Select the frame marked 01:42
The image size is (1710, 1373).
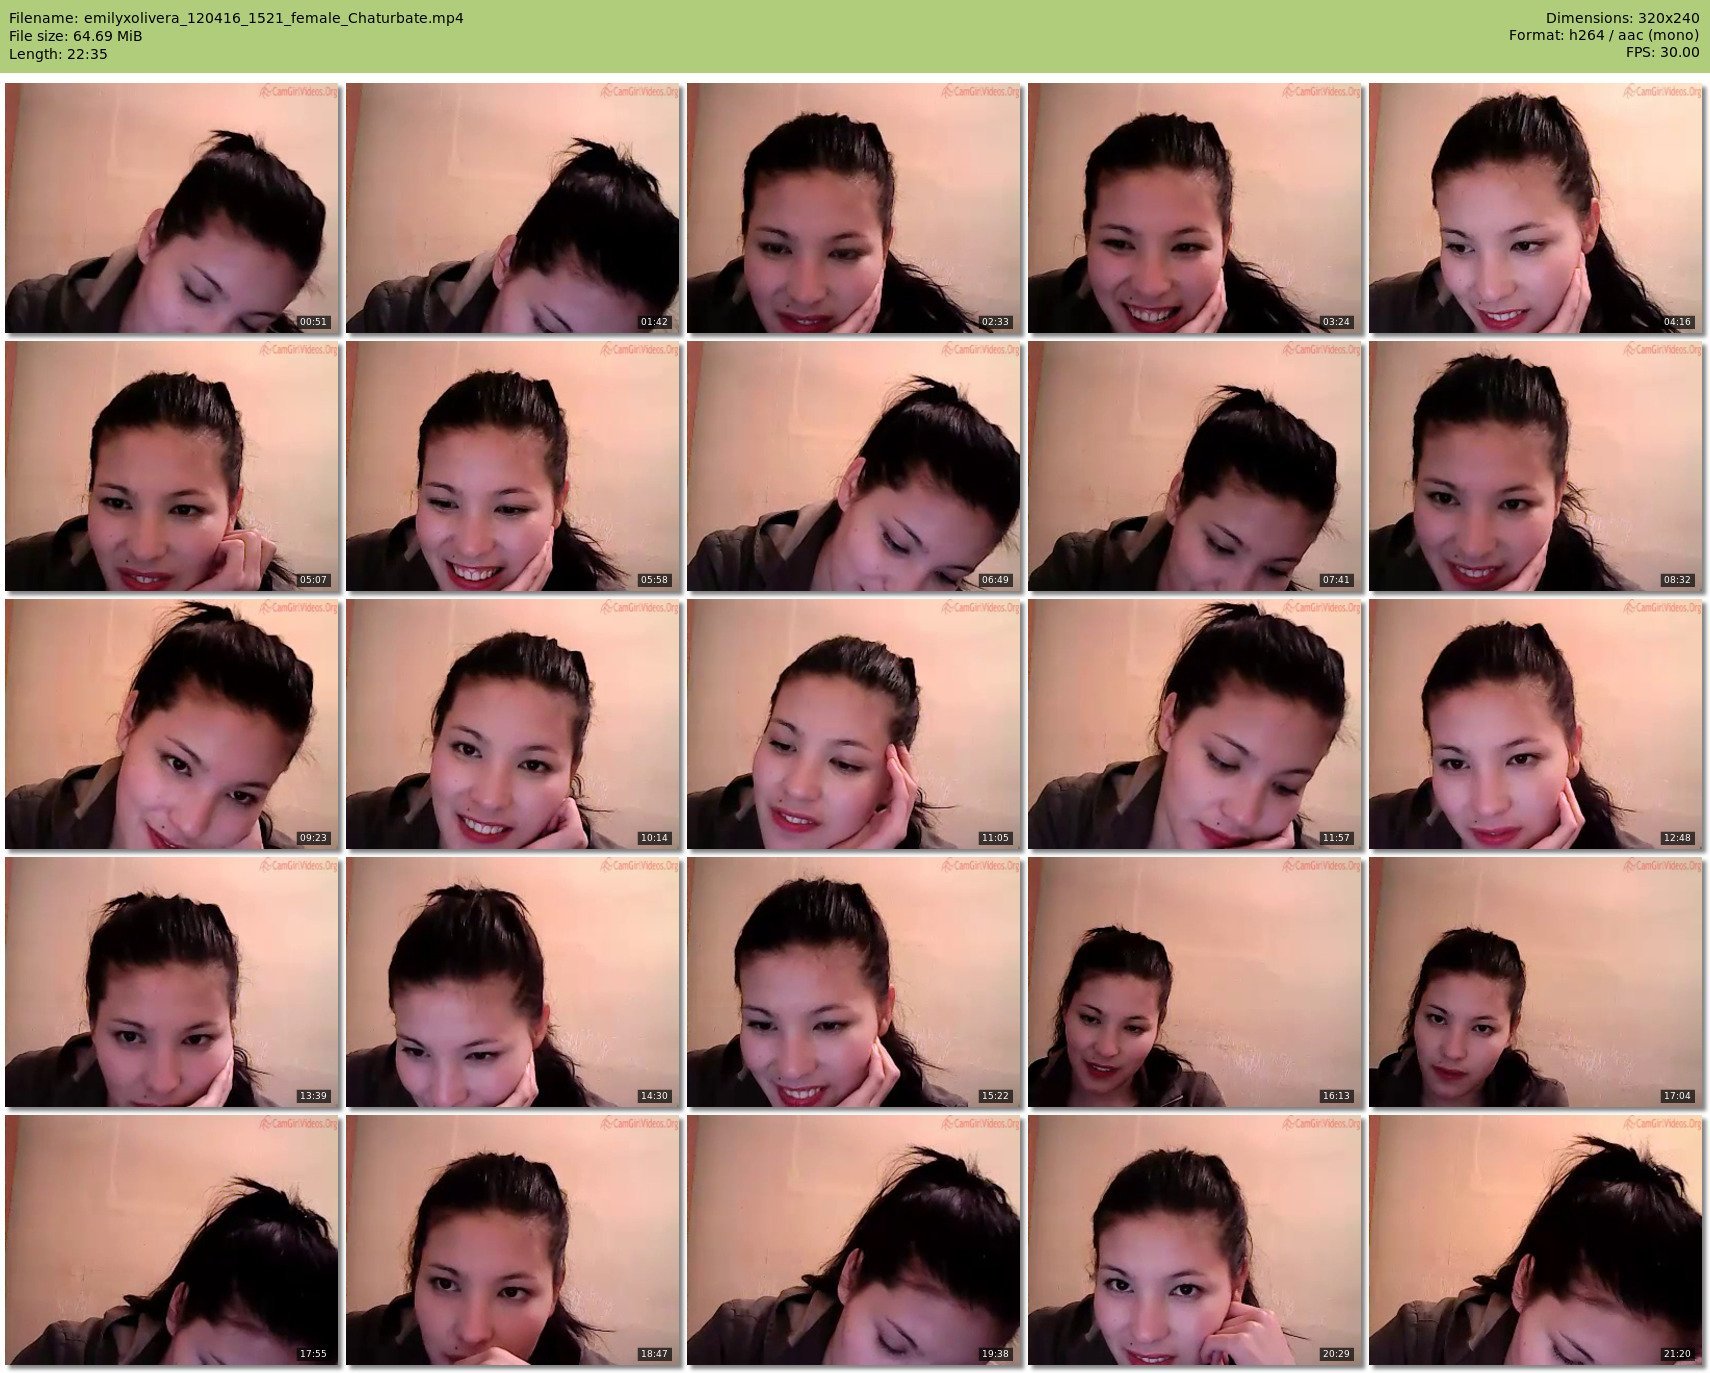pyautogui.click(x=513, y=208)
